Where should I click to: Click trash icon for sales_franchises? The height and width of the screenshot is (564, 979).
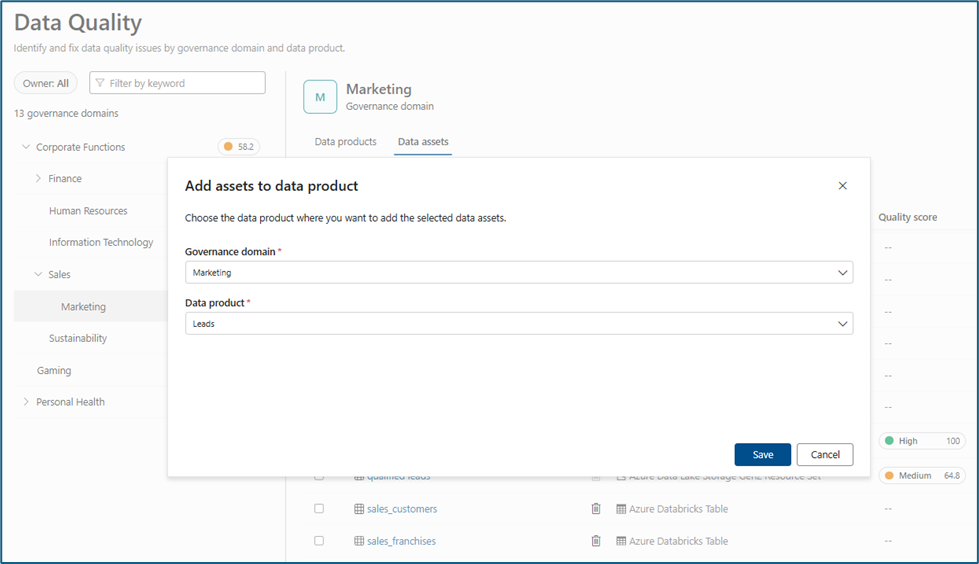[596, 541]
